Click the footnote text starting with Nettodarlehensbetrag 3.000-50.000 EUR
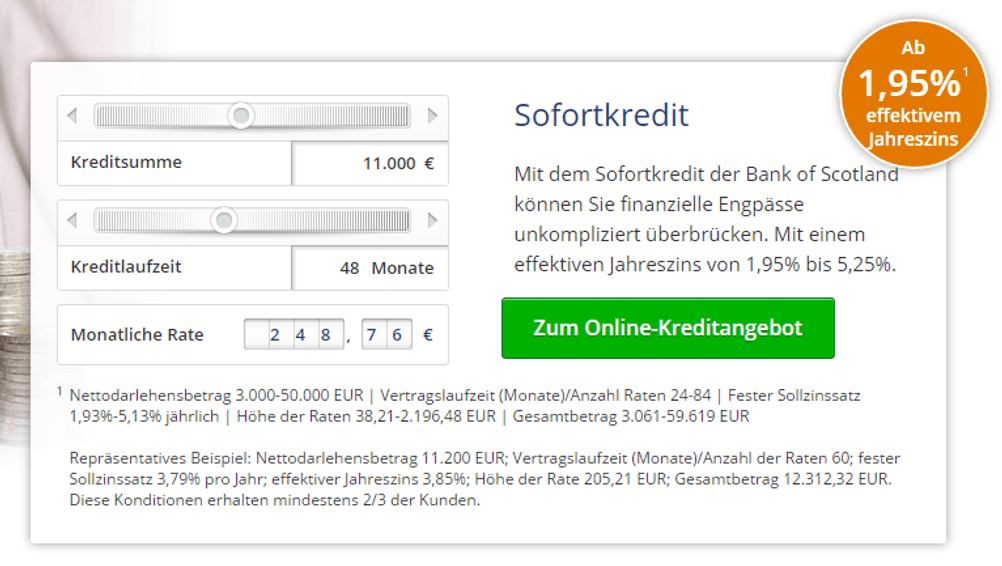1002x566 pixels. coord(465,406)
